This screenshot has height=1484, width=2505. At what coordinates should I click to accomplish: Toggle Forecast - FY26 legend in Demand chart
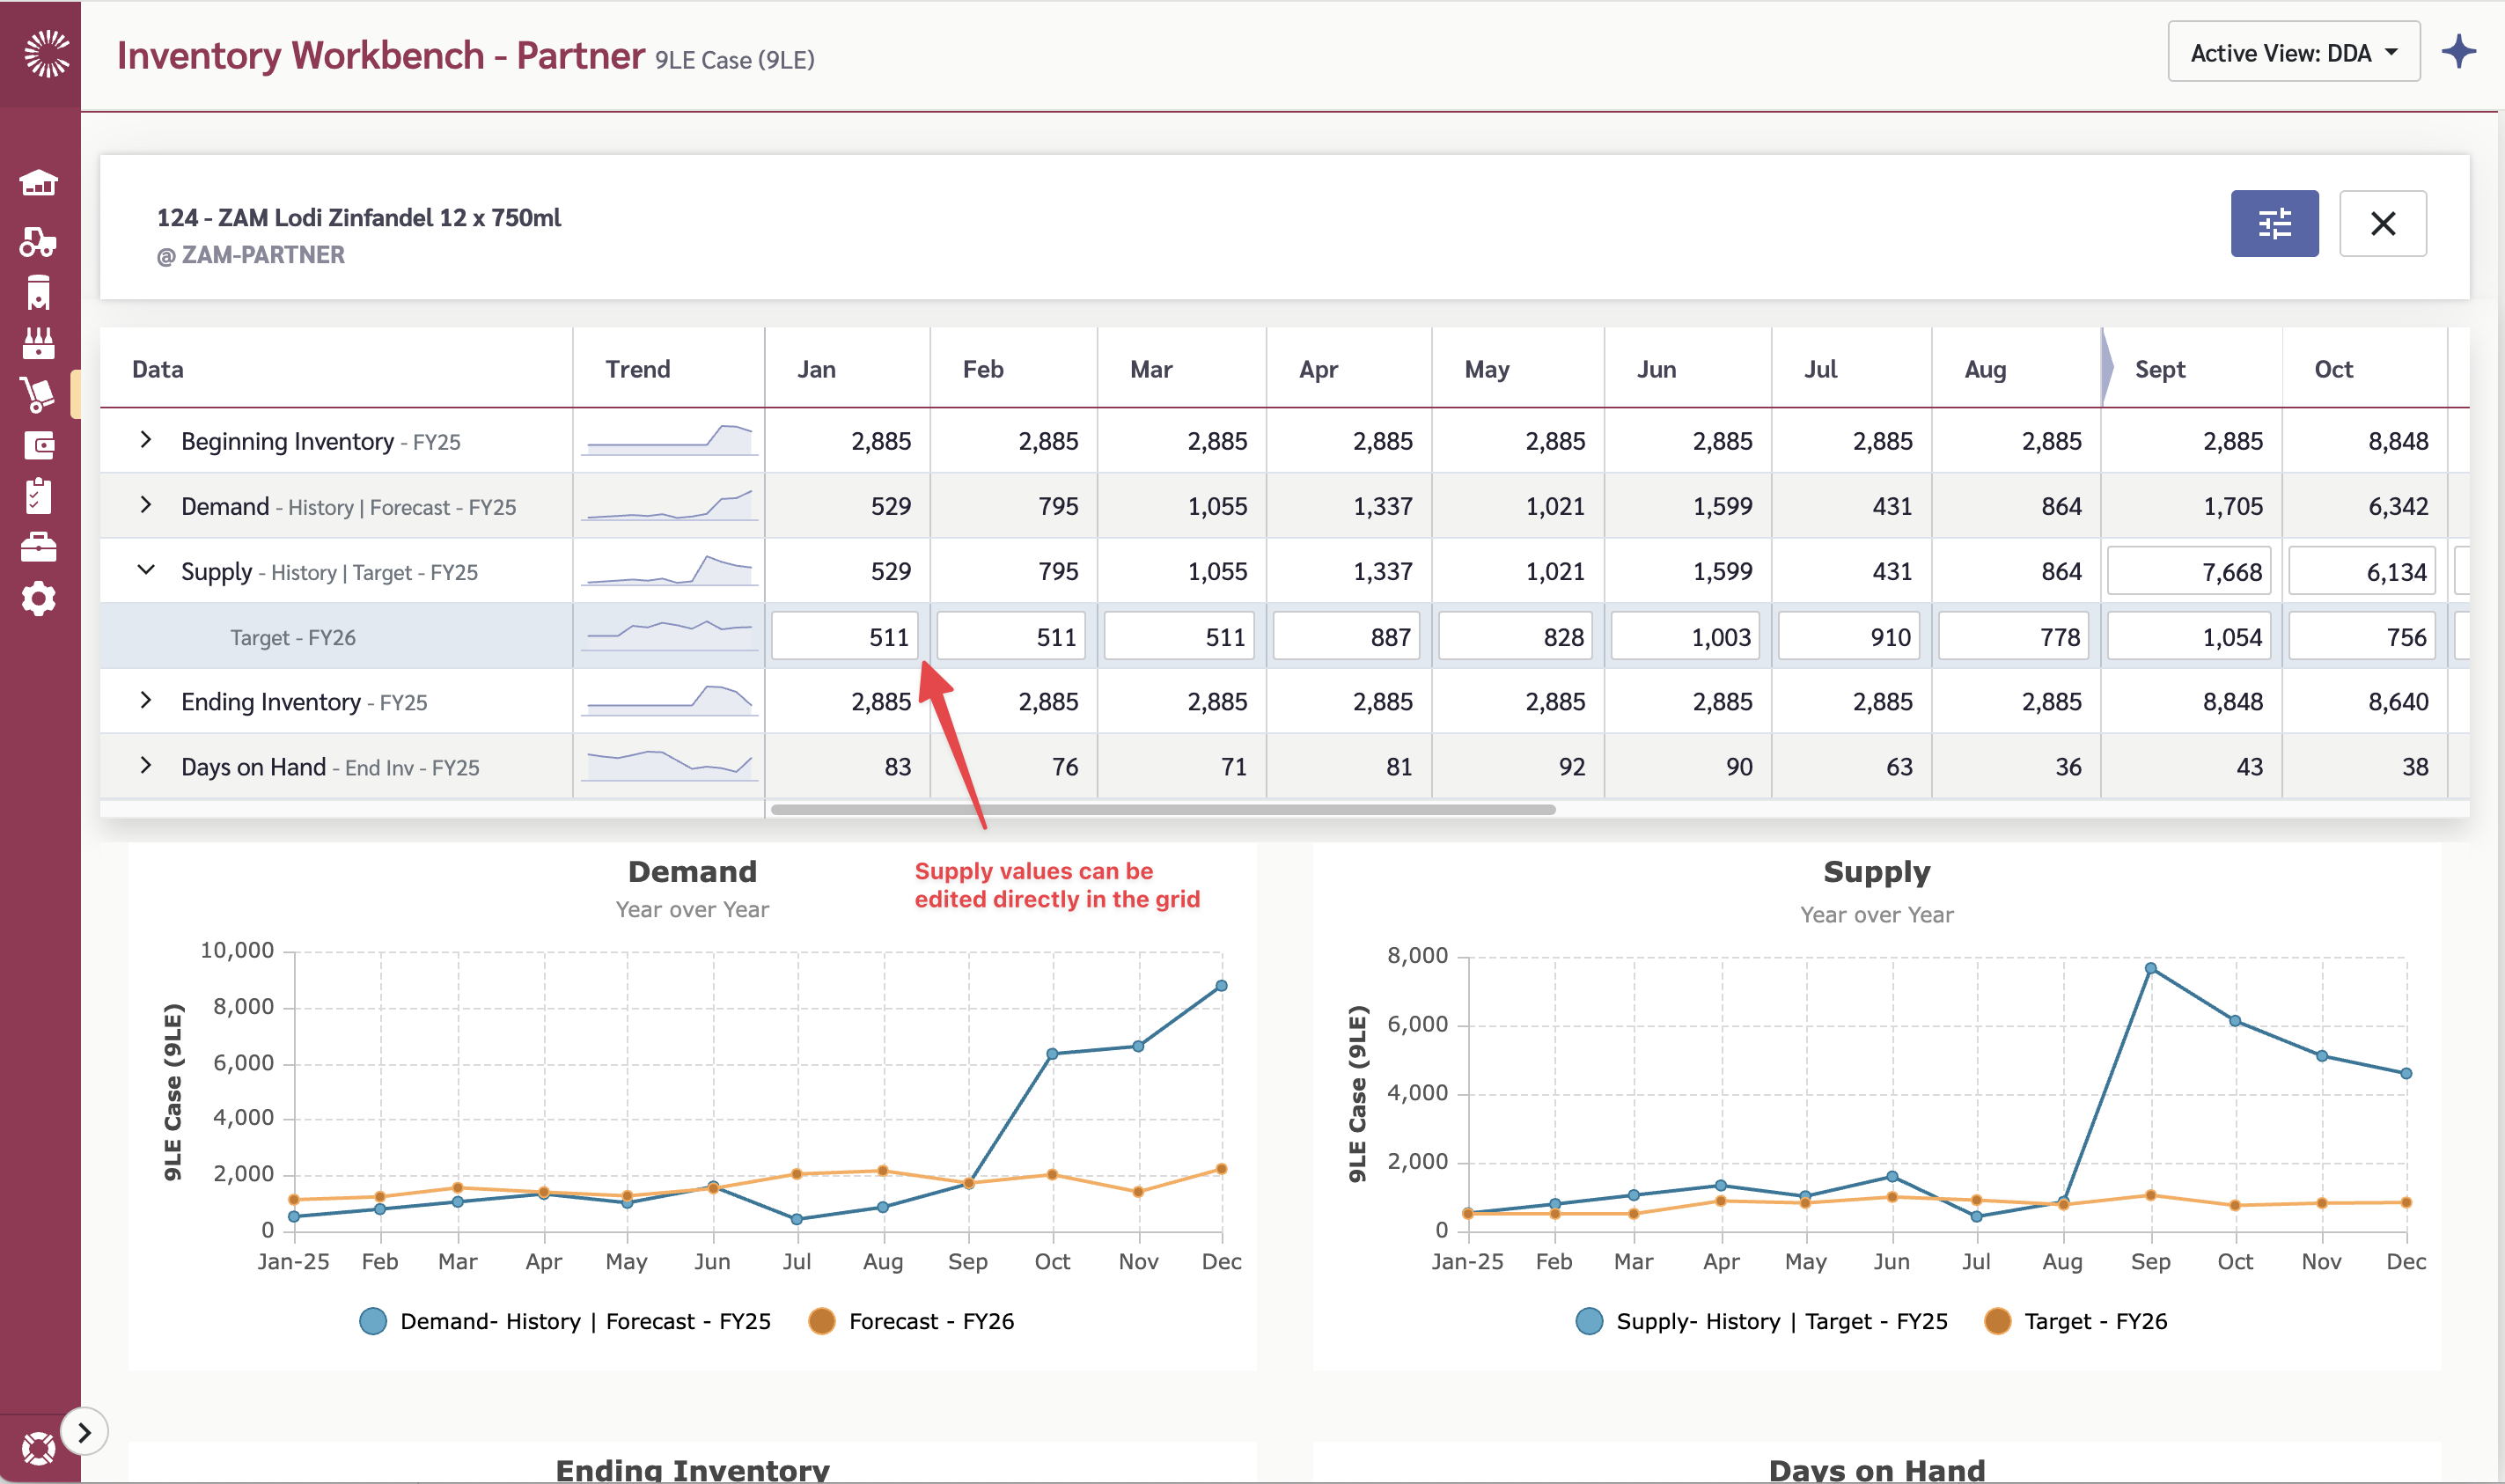point(911,1321)
